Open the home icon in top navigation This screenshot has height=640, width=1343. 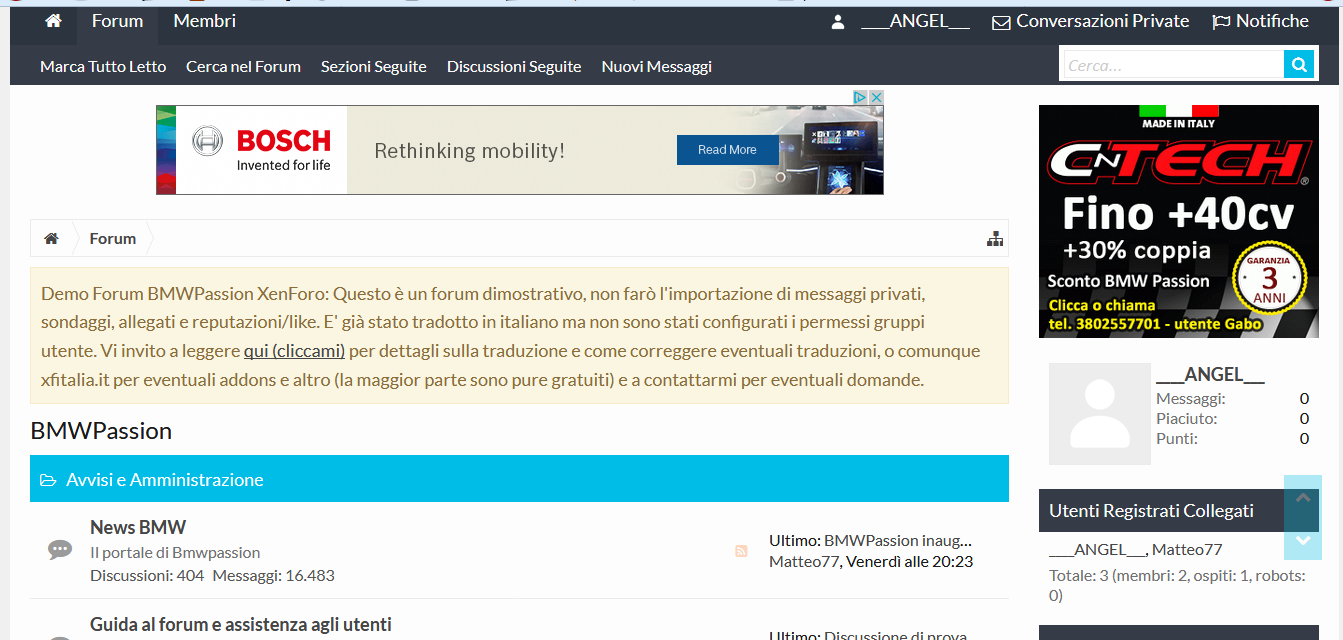click(54, 21)
